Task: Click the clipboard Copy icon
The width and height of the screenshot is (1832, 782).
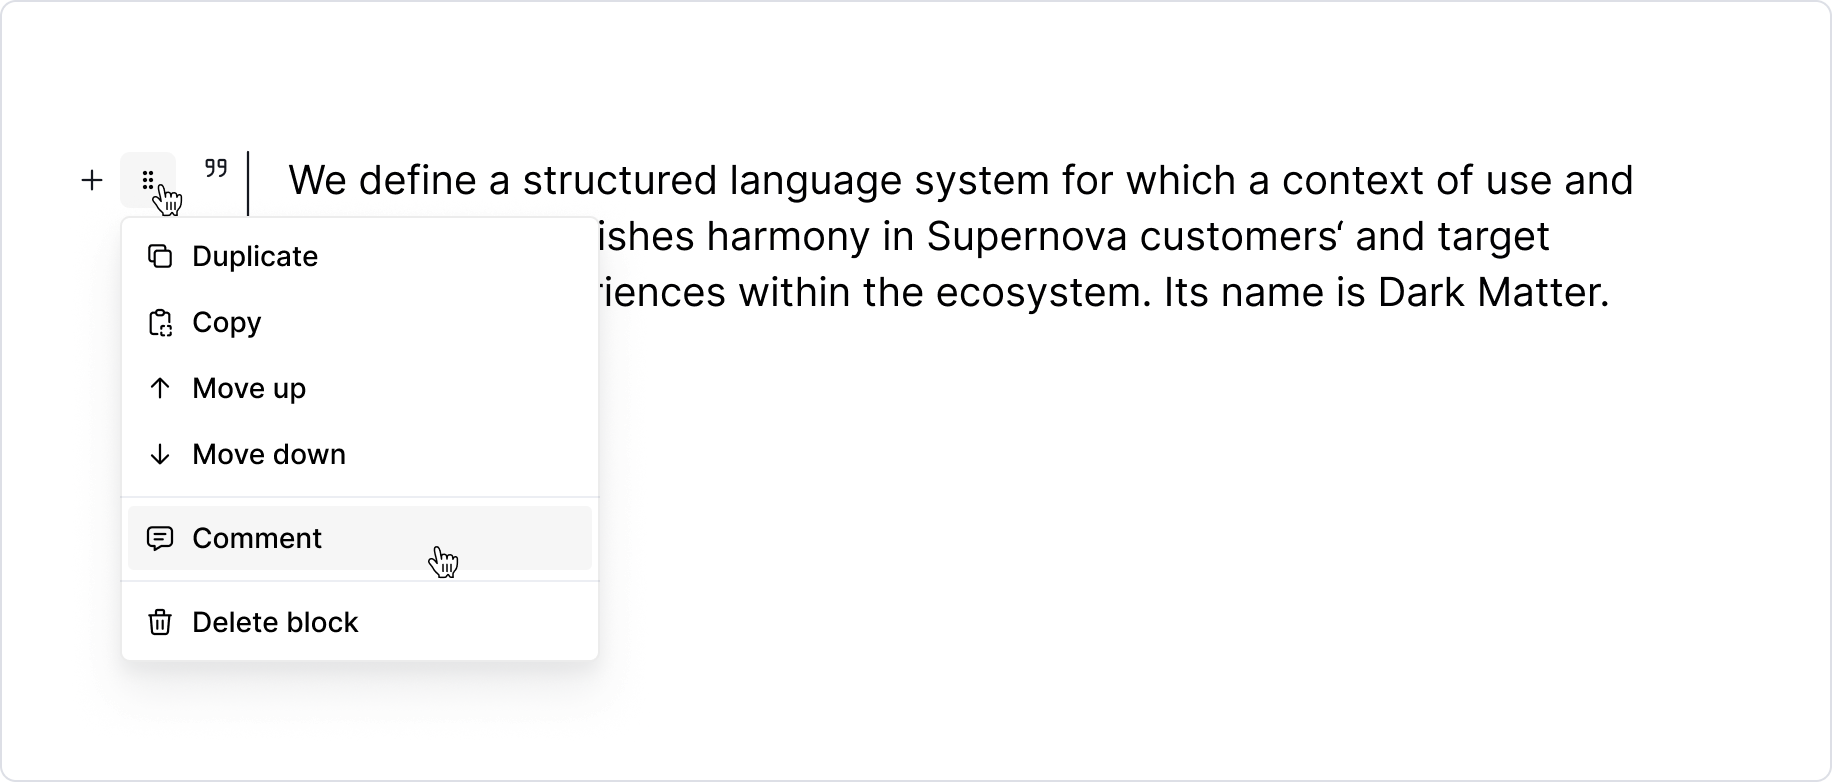Action: pyautogui.click(x=160, y=322)
